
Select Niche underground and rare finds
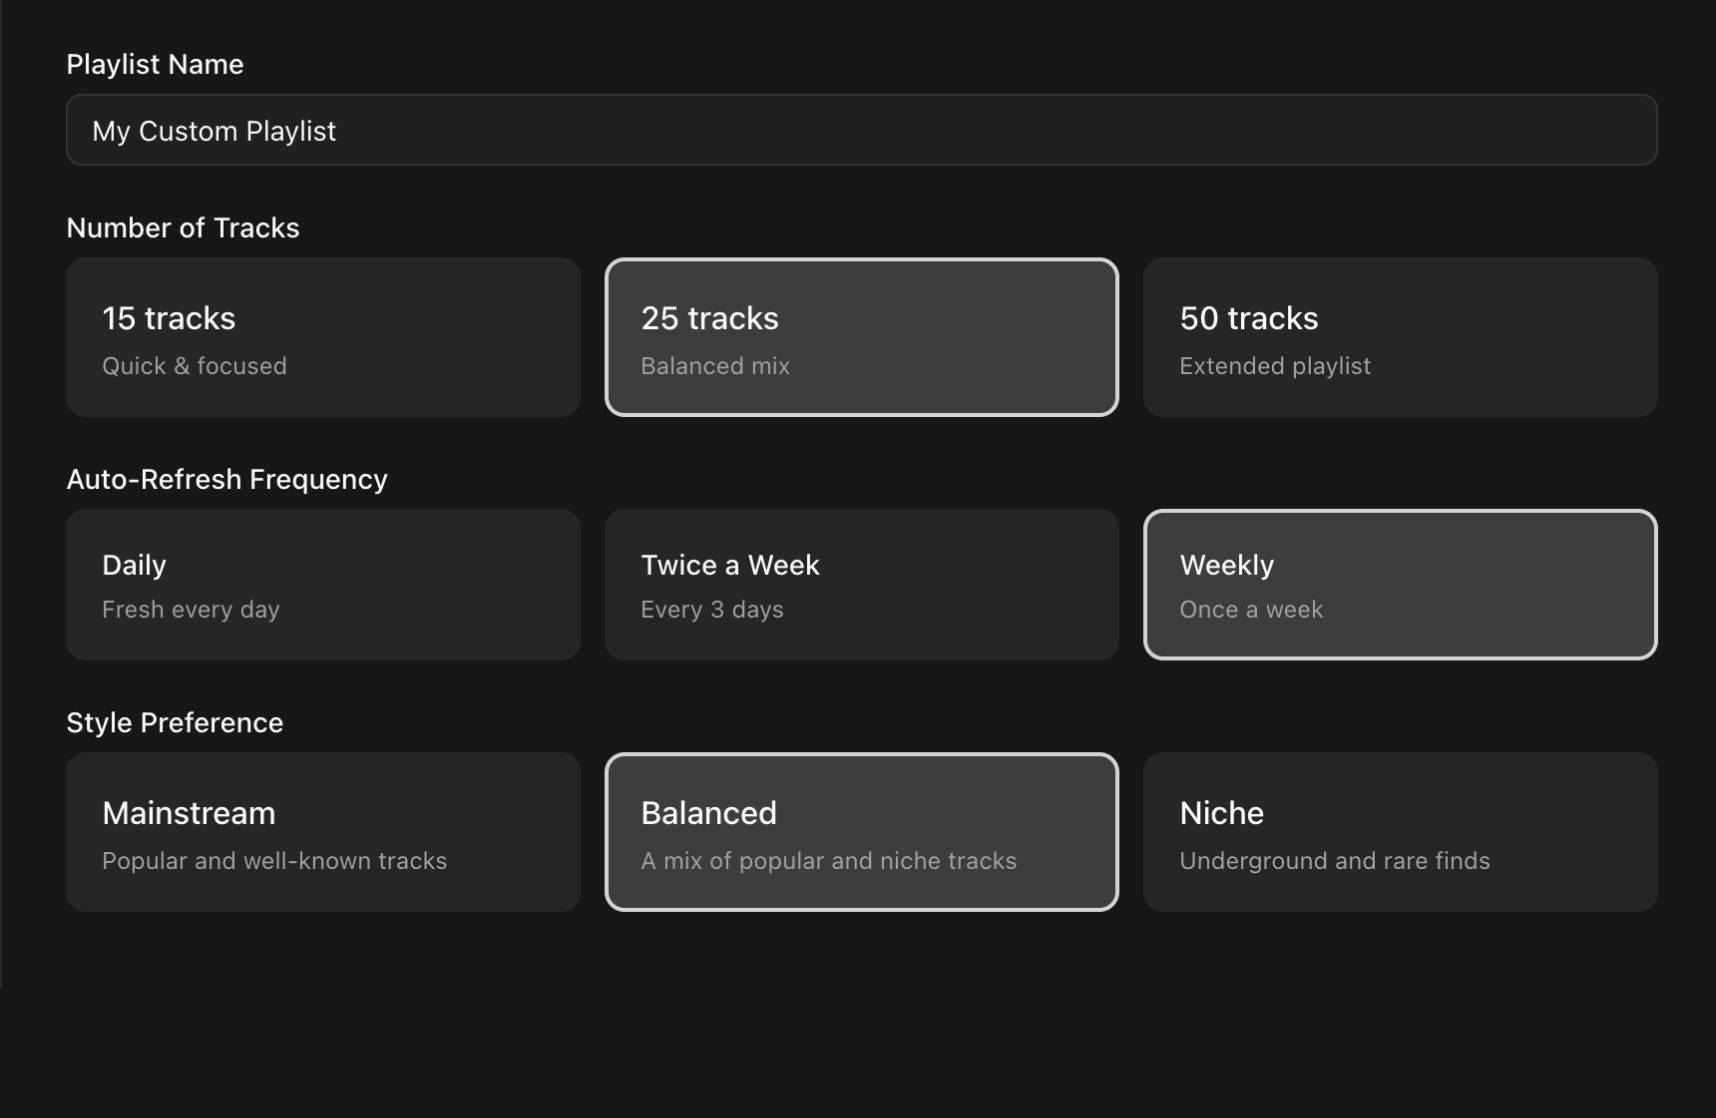coord(1399,831)
